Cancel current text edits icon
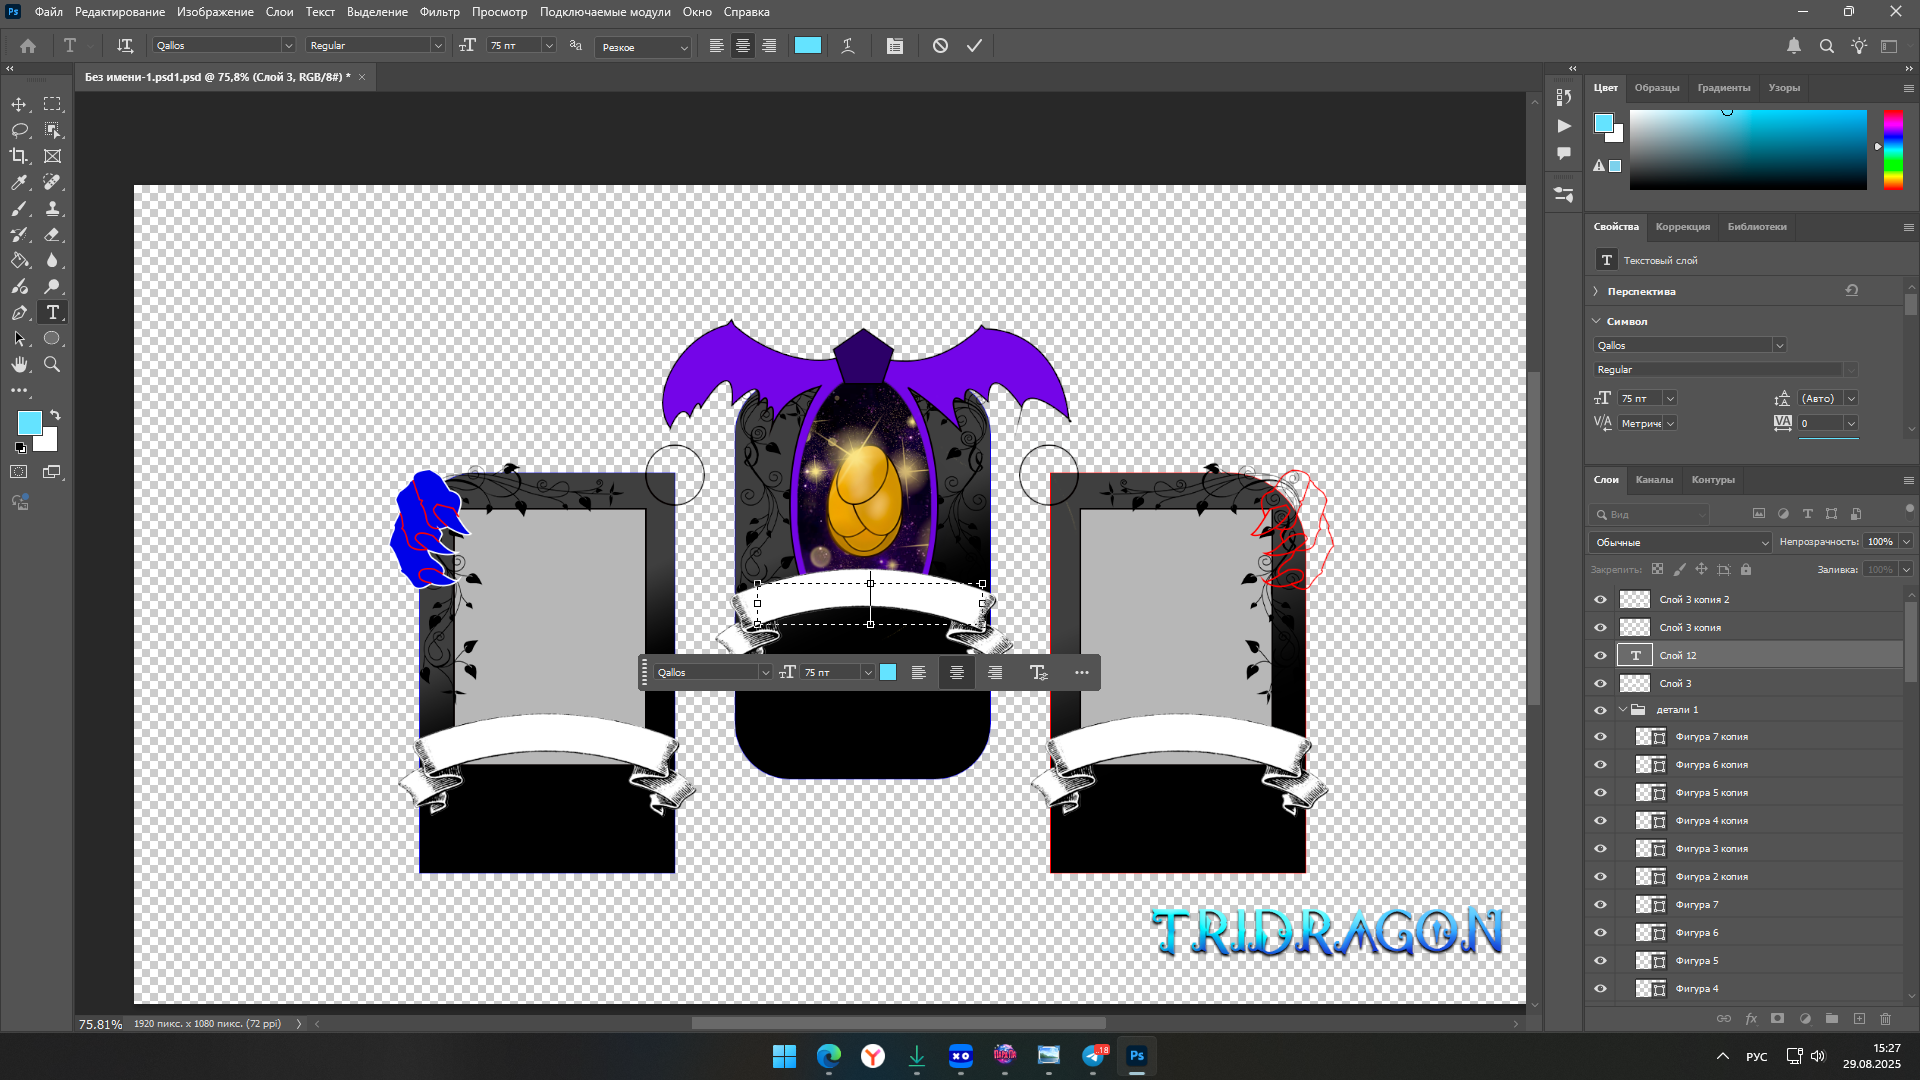Viewport: 1920px width, 1080px height. tap(940, 46)
